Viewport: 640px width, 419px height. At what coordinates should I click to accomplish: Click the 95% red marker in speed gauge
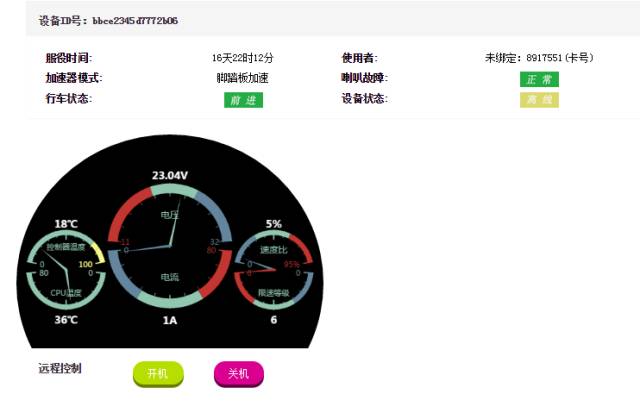point(292,264)
